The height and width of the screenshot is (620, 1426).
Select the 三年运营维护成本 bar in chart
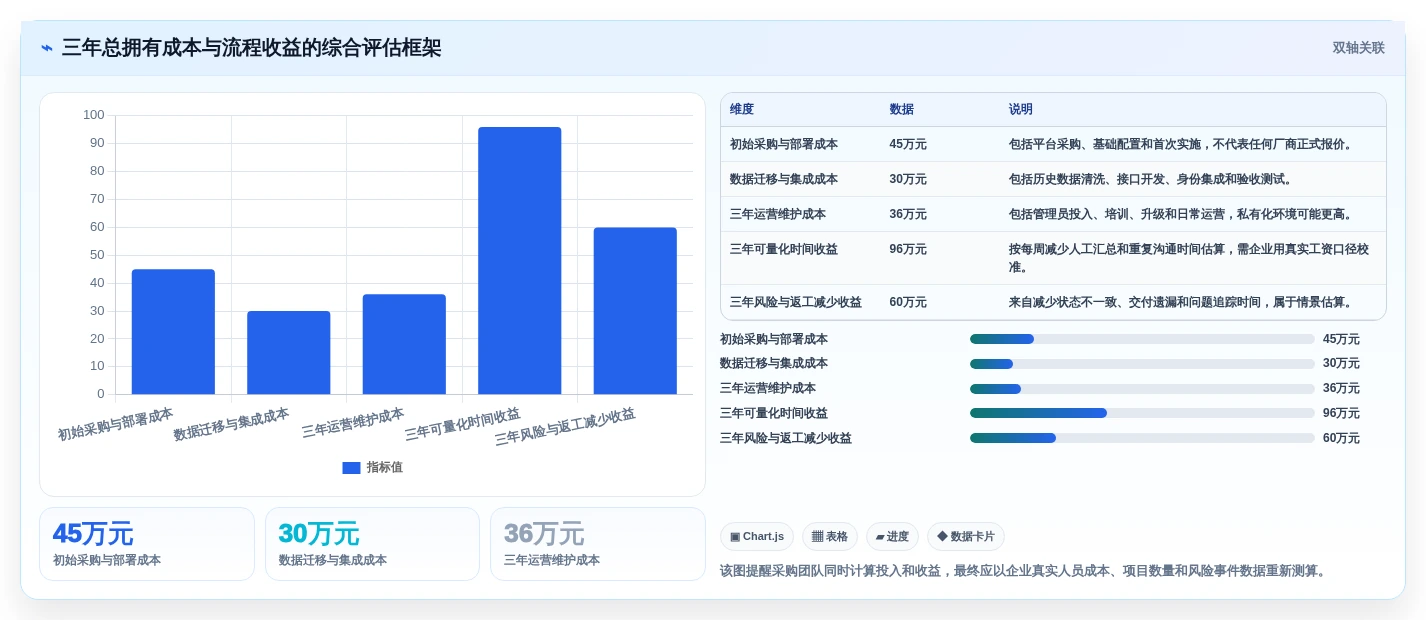[404, 344]
